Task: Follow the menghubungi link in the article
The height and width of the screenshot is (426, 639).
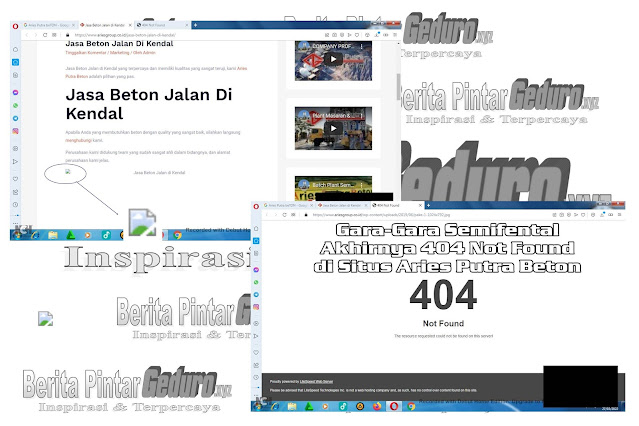Action: (78, 140)
